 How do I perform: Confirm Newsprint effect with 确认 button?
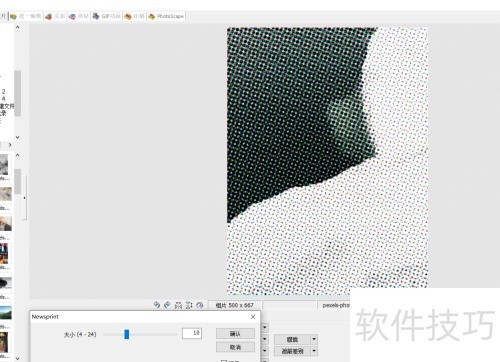(x=235, y=333)
